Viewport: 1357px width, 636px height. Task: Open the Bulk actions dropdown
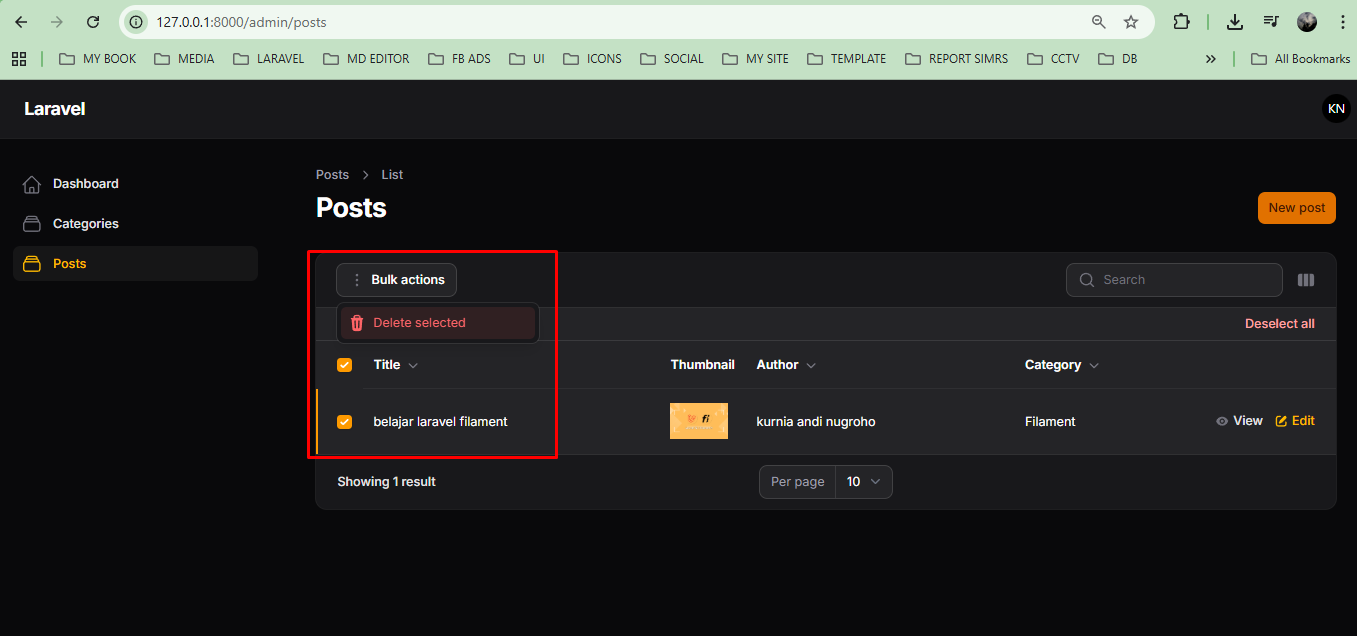click(x=396, y=280)
